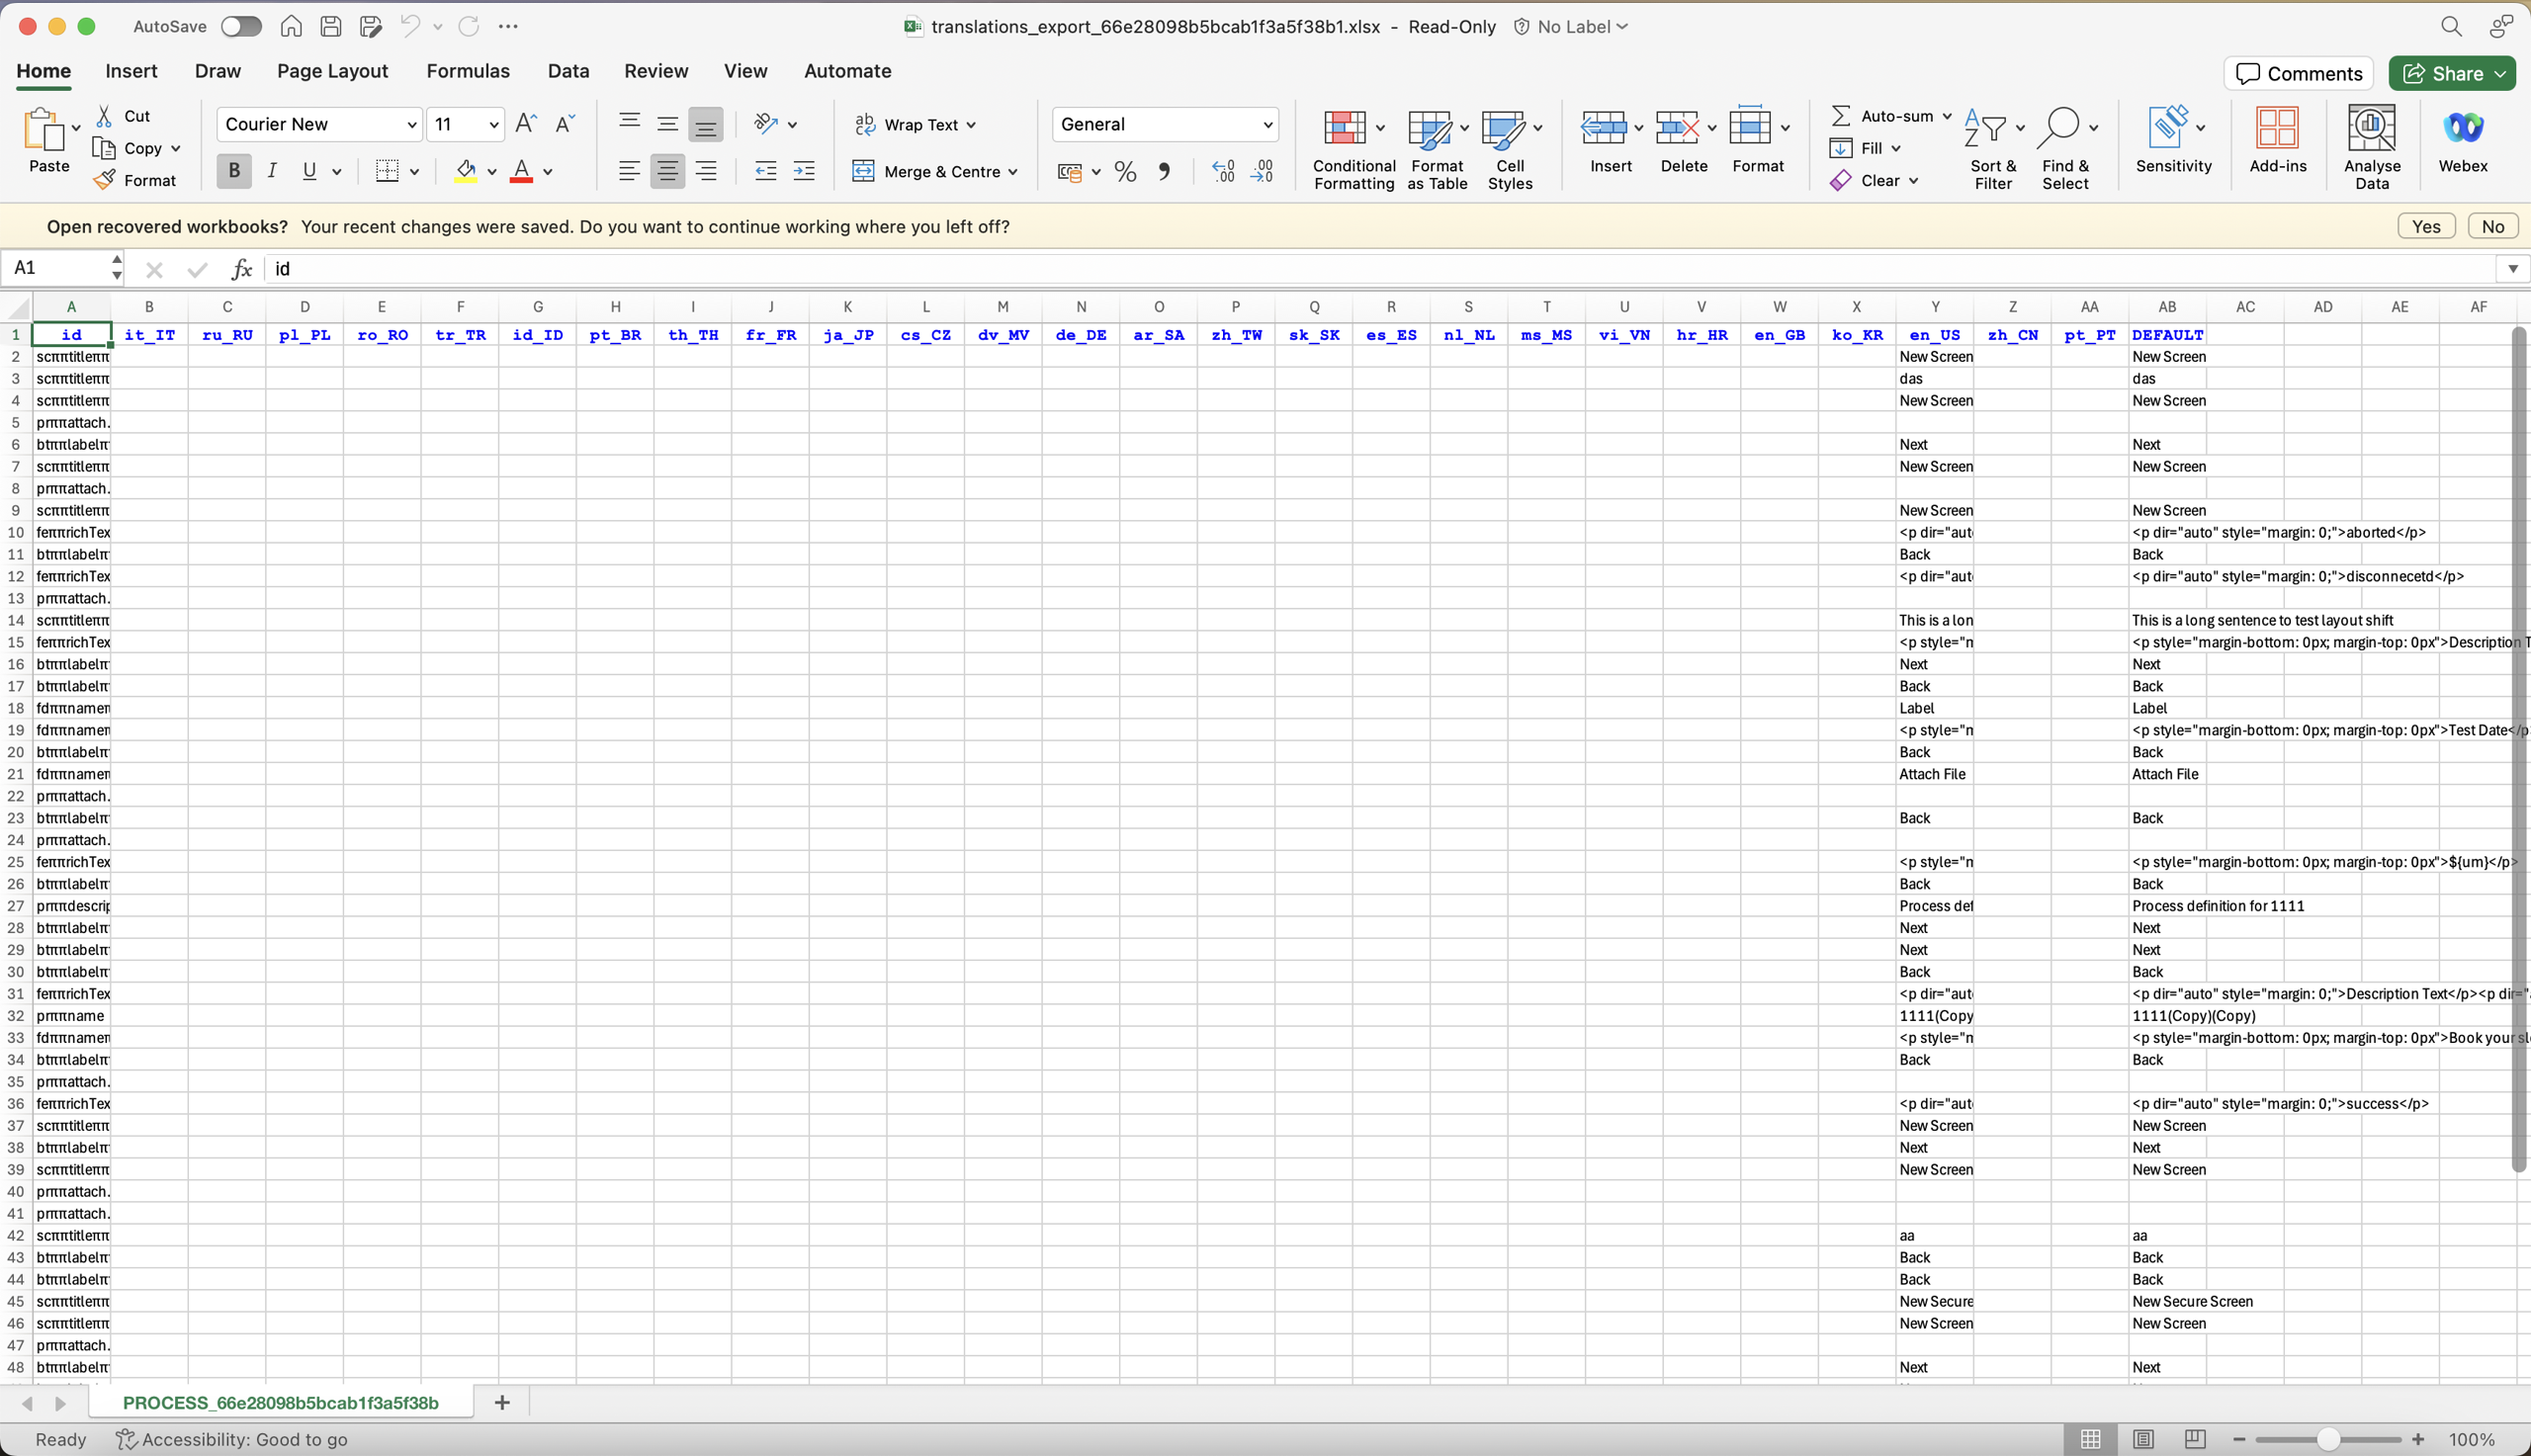Viewport: 2531px width, 1456px height.
Task: Expand the Auto-sum dropdown arrow
Action: 1947,116
